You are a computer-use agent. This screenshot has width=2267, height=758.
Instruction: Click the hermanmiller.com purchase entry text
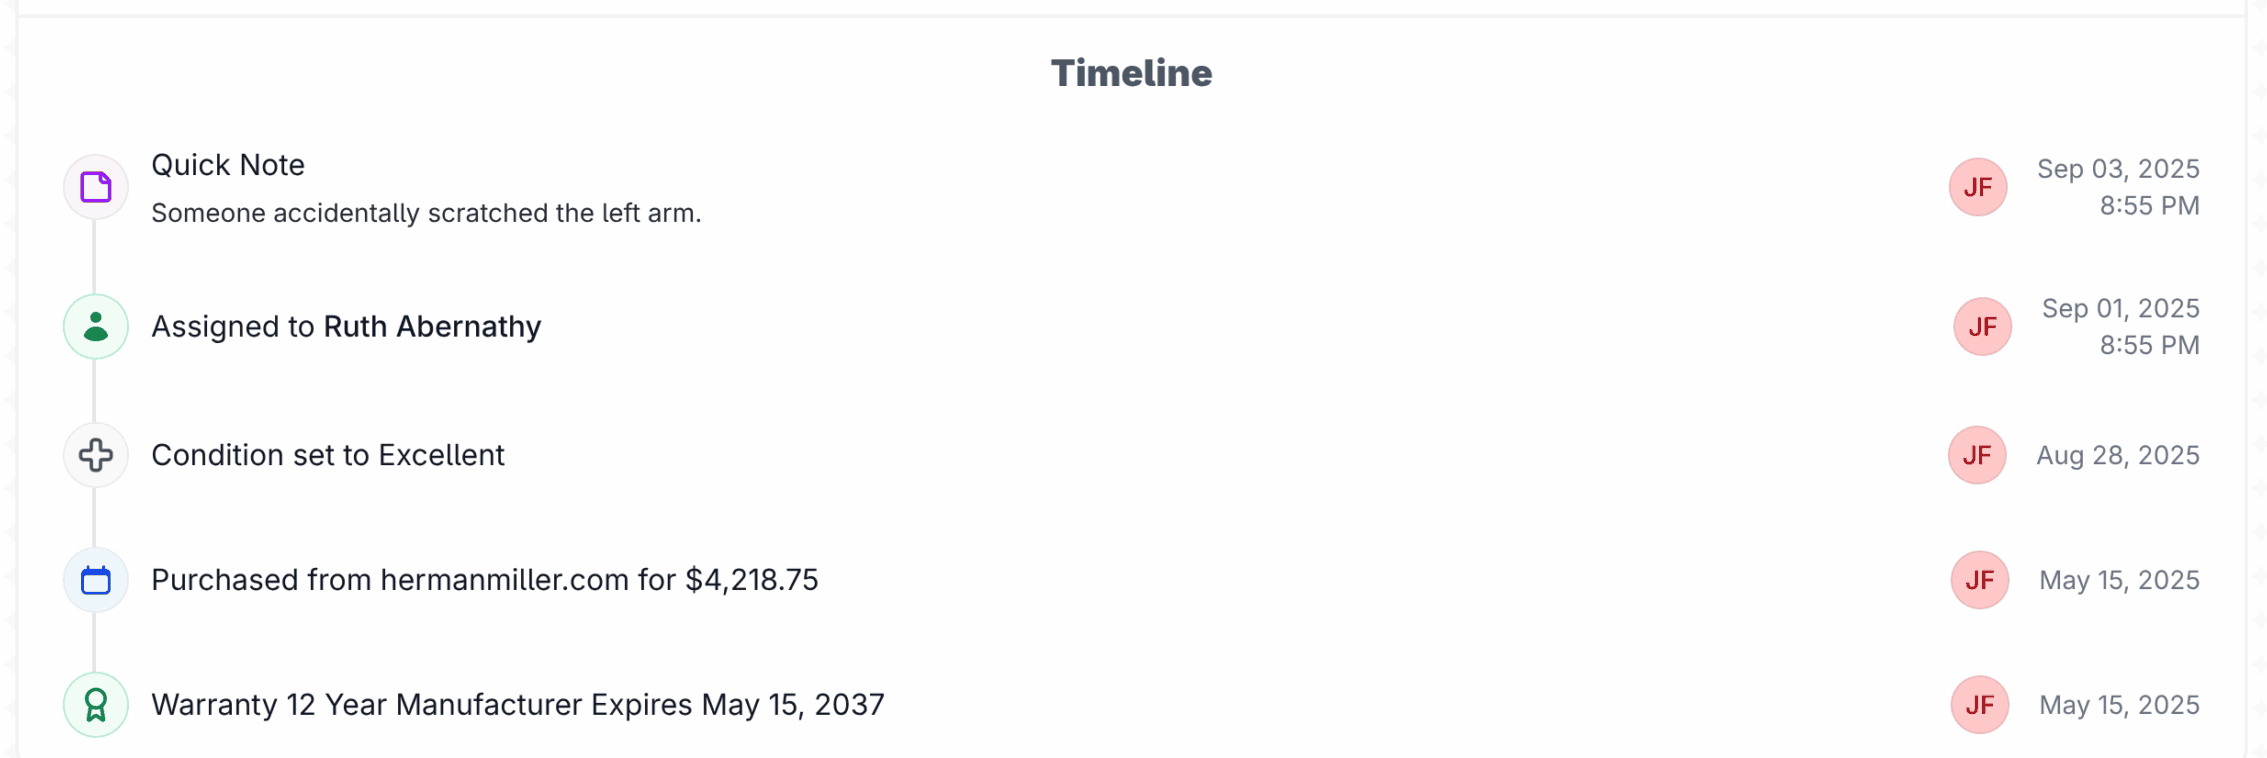484,580
